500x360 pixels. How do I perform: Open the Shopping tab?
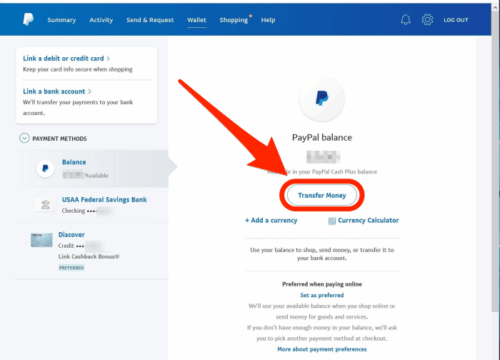234,20
